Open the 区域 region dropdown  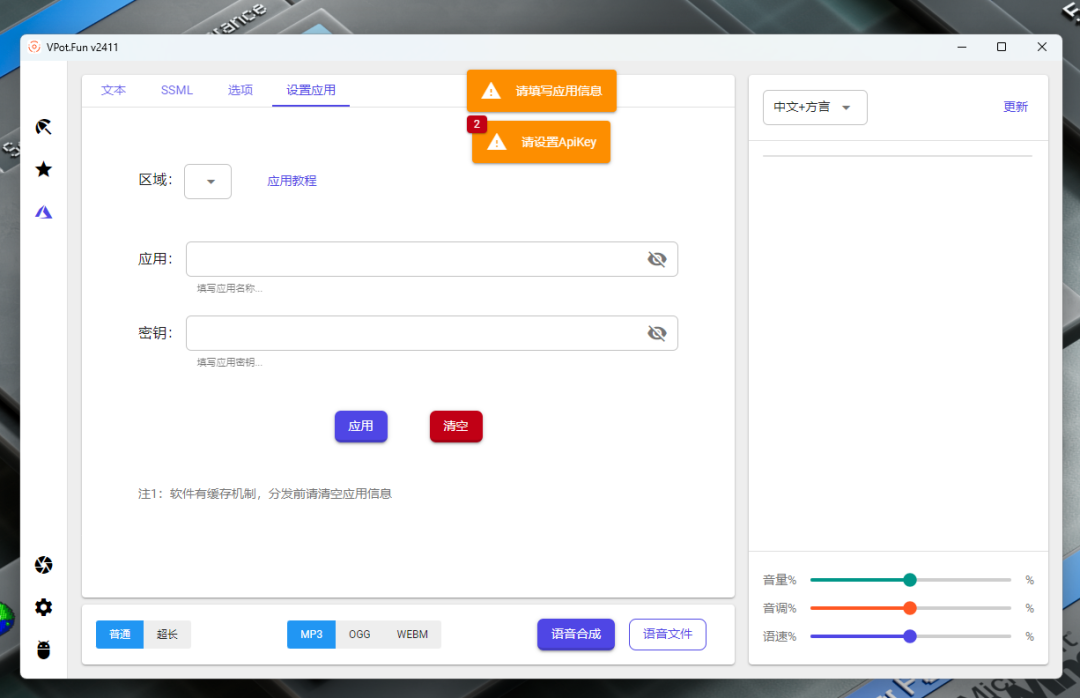point(208,181)
